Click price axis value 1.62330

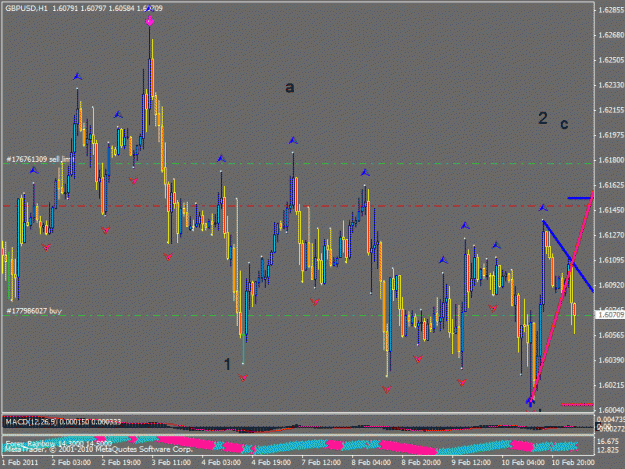point(611,85)
